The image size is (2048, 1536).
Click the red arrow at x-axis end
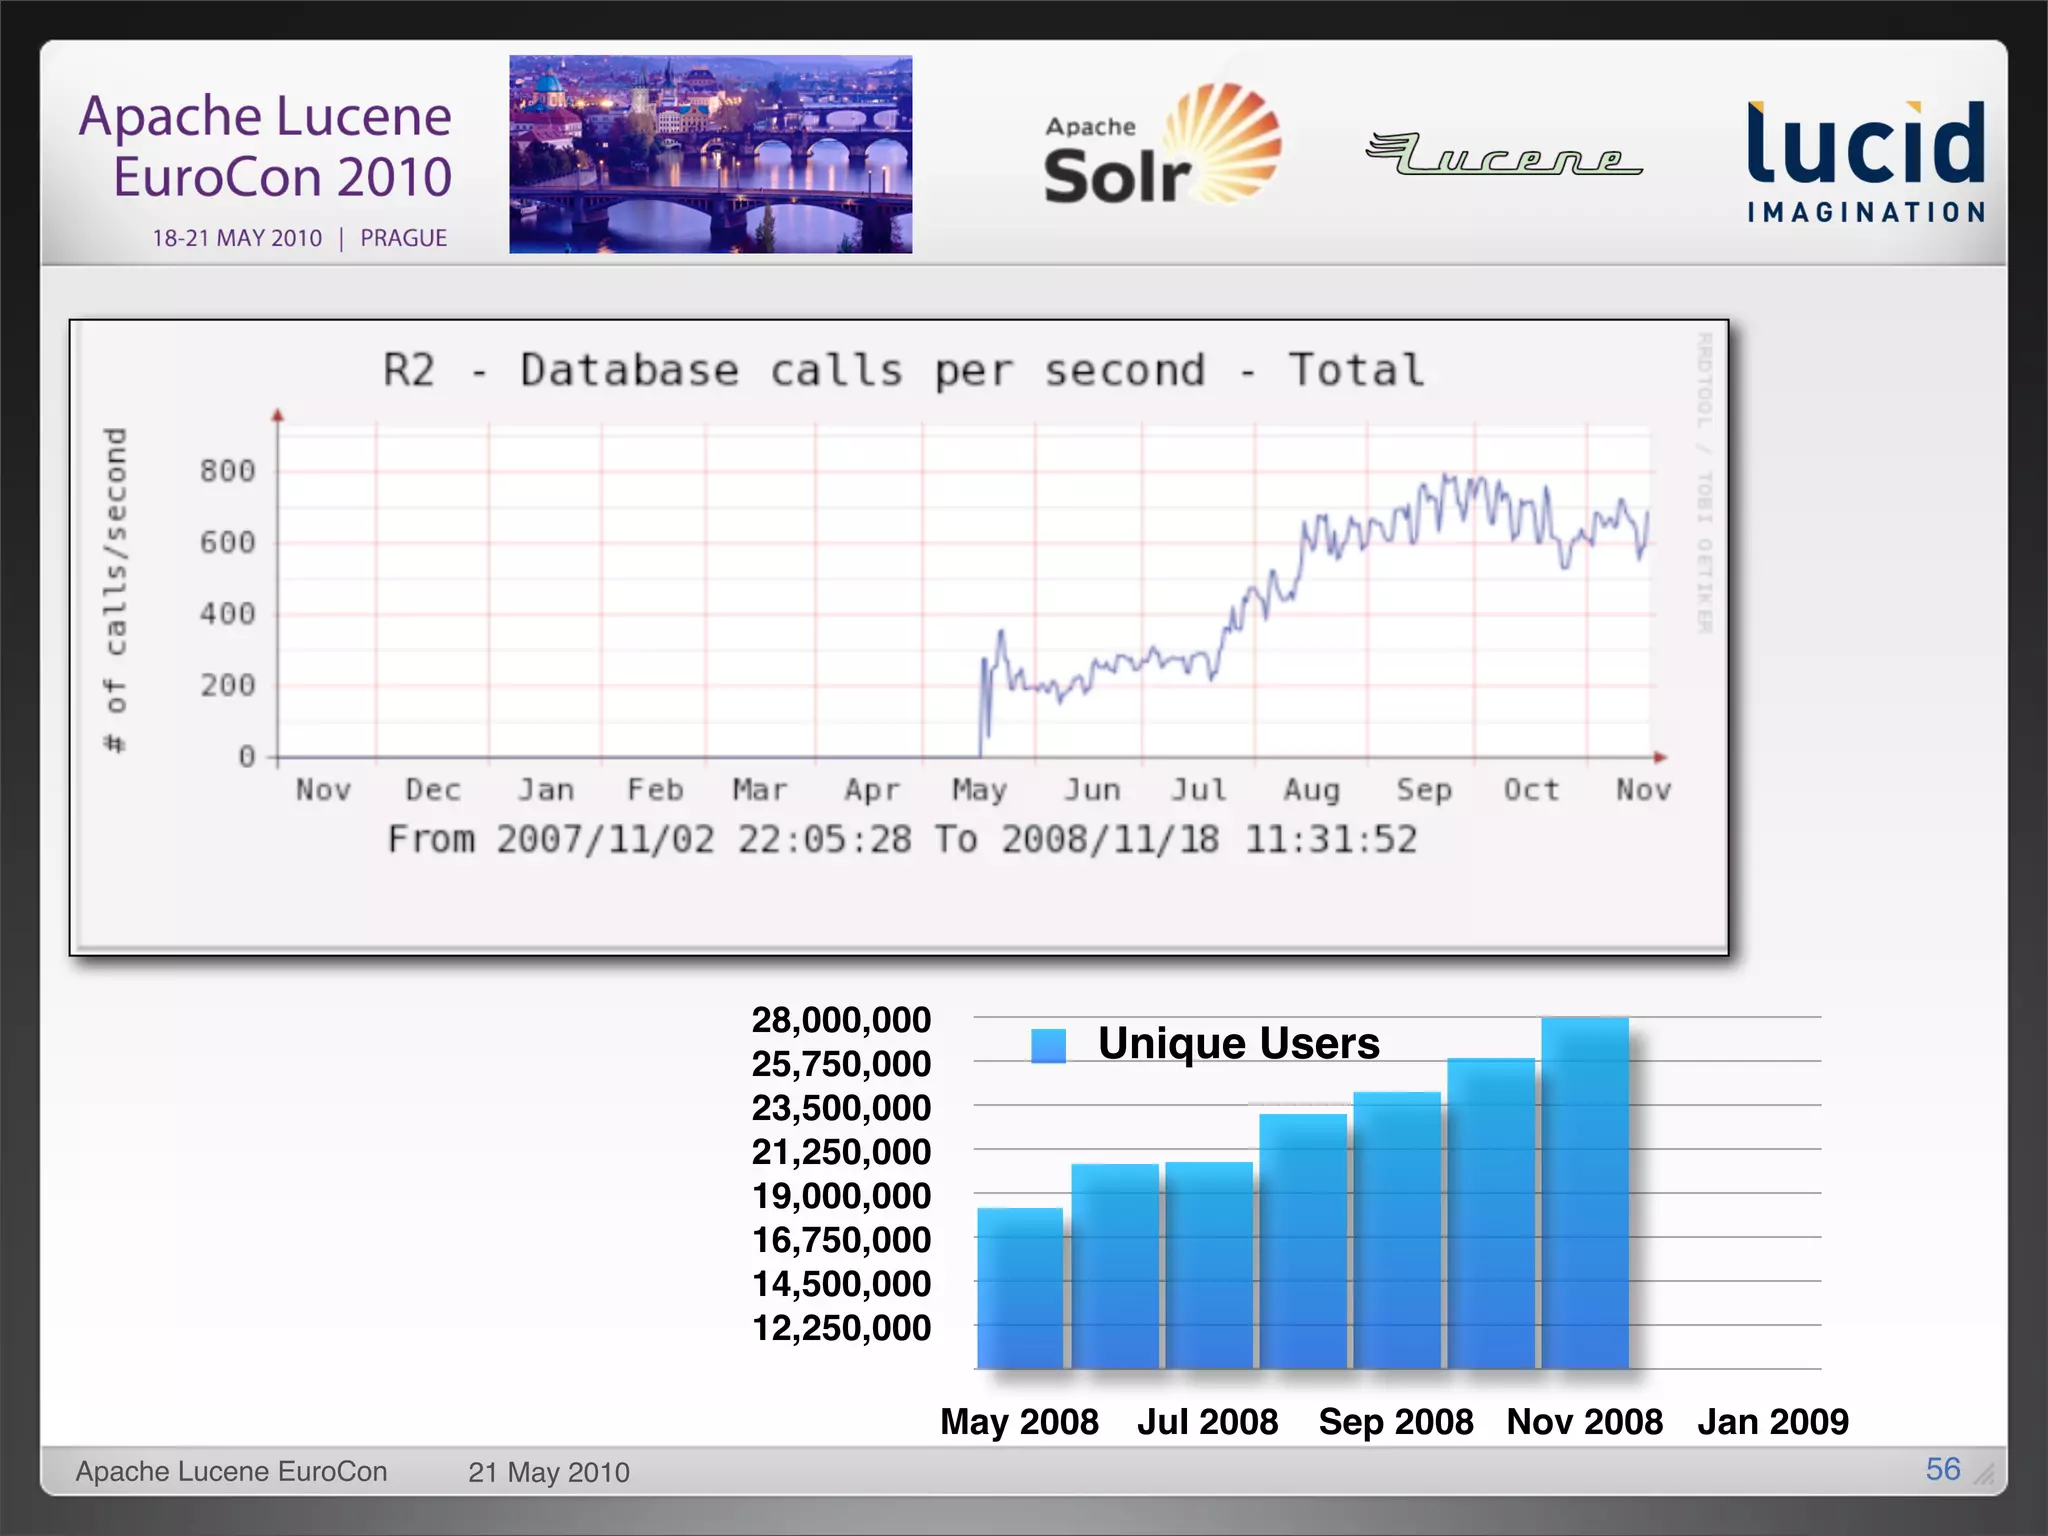tap(1660, 757)
